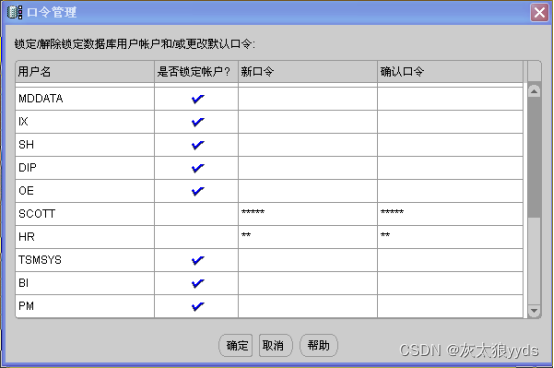Image resolution: width=554 pixels, height=368 pixels.
Task: Lock the HR account cell
Action: (196, 237)
